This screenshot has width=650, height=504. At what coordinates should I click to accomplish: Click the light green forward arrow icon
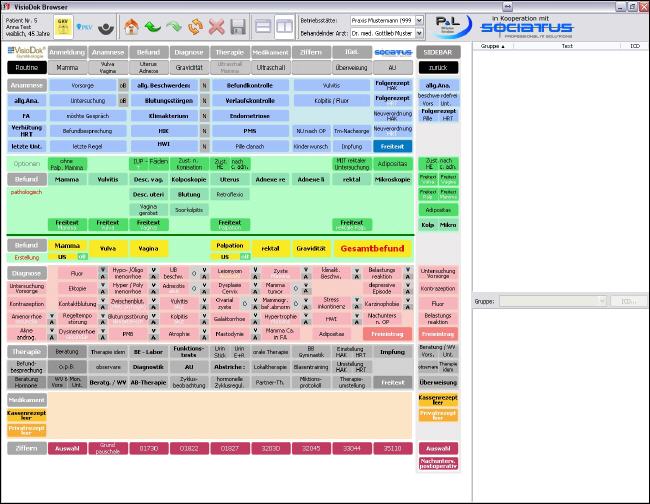click(174, 25)
